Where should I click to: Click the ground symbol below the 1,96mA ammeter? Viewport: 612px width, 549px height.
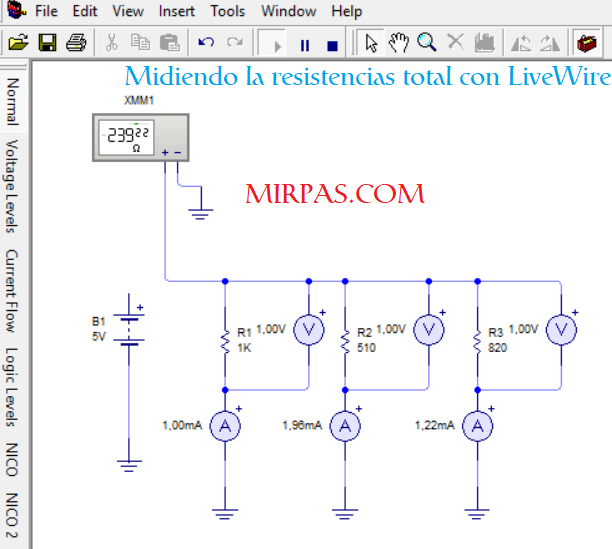pos(345,514)
